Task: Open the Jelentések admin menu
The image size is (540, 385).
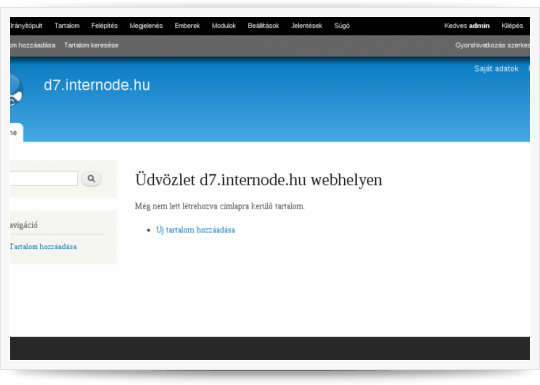Action: (307, 26)
